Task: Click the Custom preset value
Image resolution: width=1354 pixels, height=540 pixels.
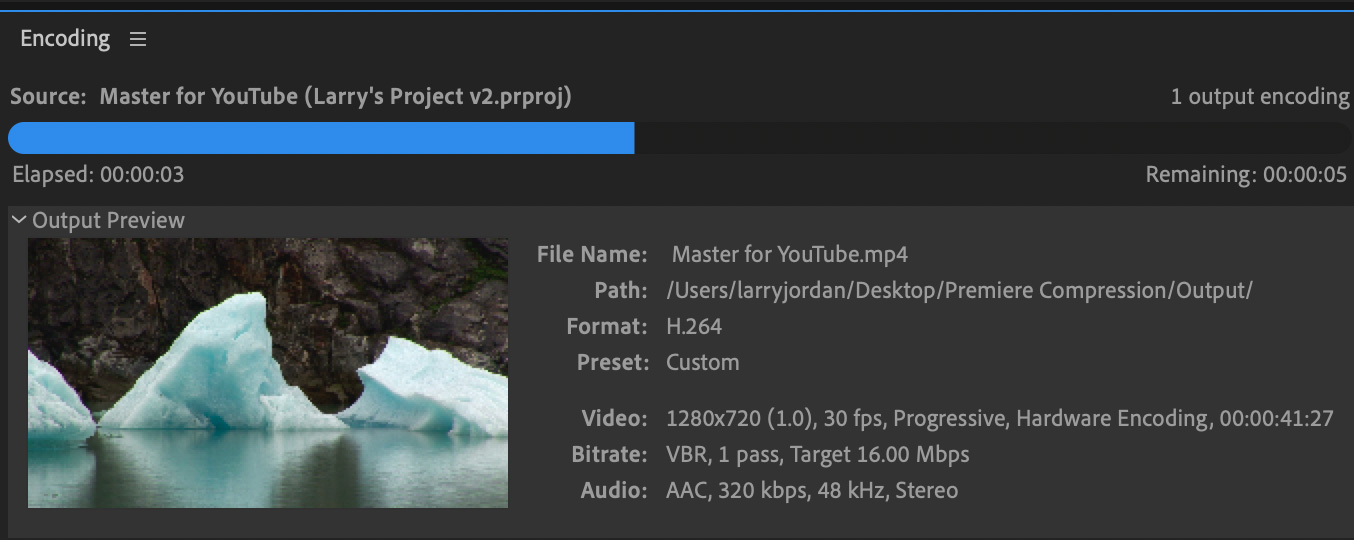Action: pos(703,362)
